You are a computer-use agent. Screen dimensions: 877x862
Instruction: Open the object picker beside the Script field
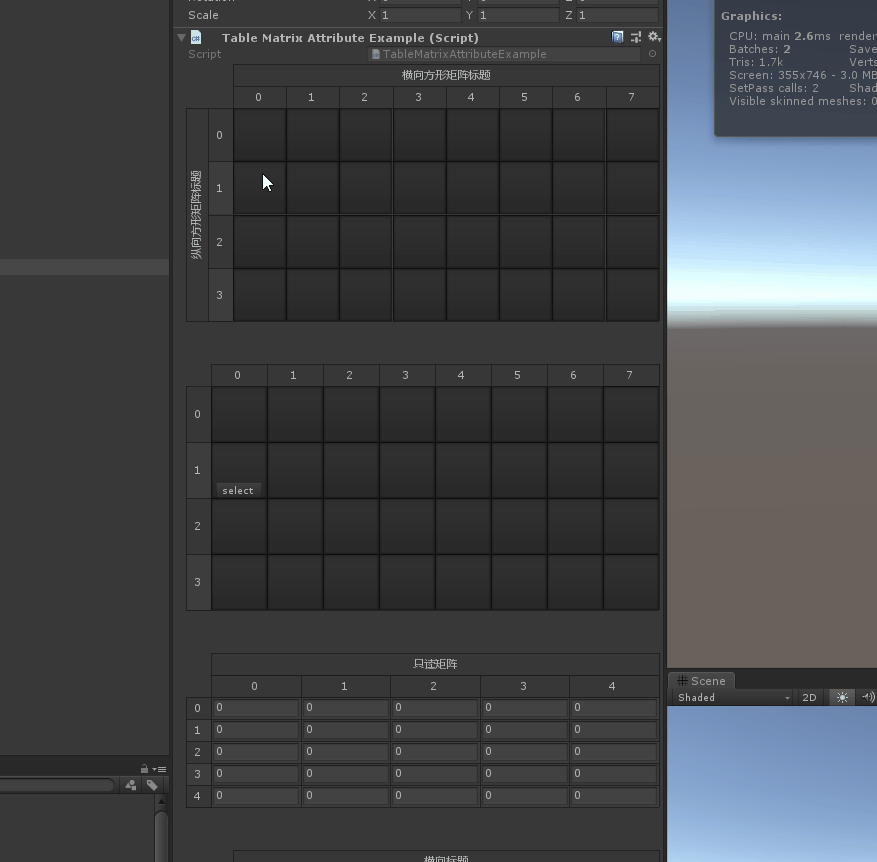651,54
